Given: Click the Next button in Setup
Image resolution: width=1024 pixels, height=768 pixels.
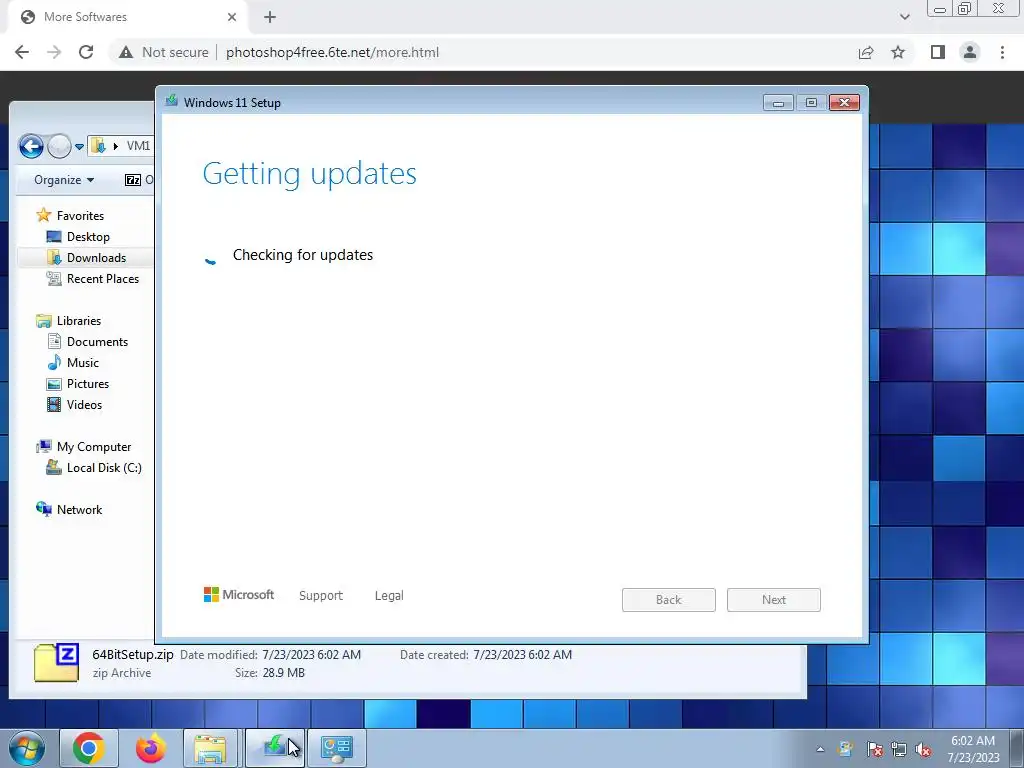Looking at the screenshot, I should click(x=774, y=600).
